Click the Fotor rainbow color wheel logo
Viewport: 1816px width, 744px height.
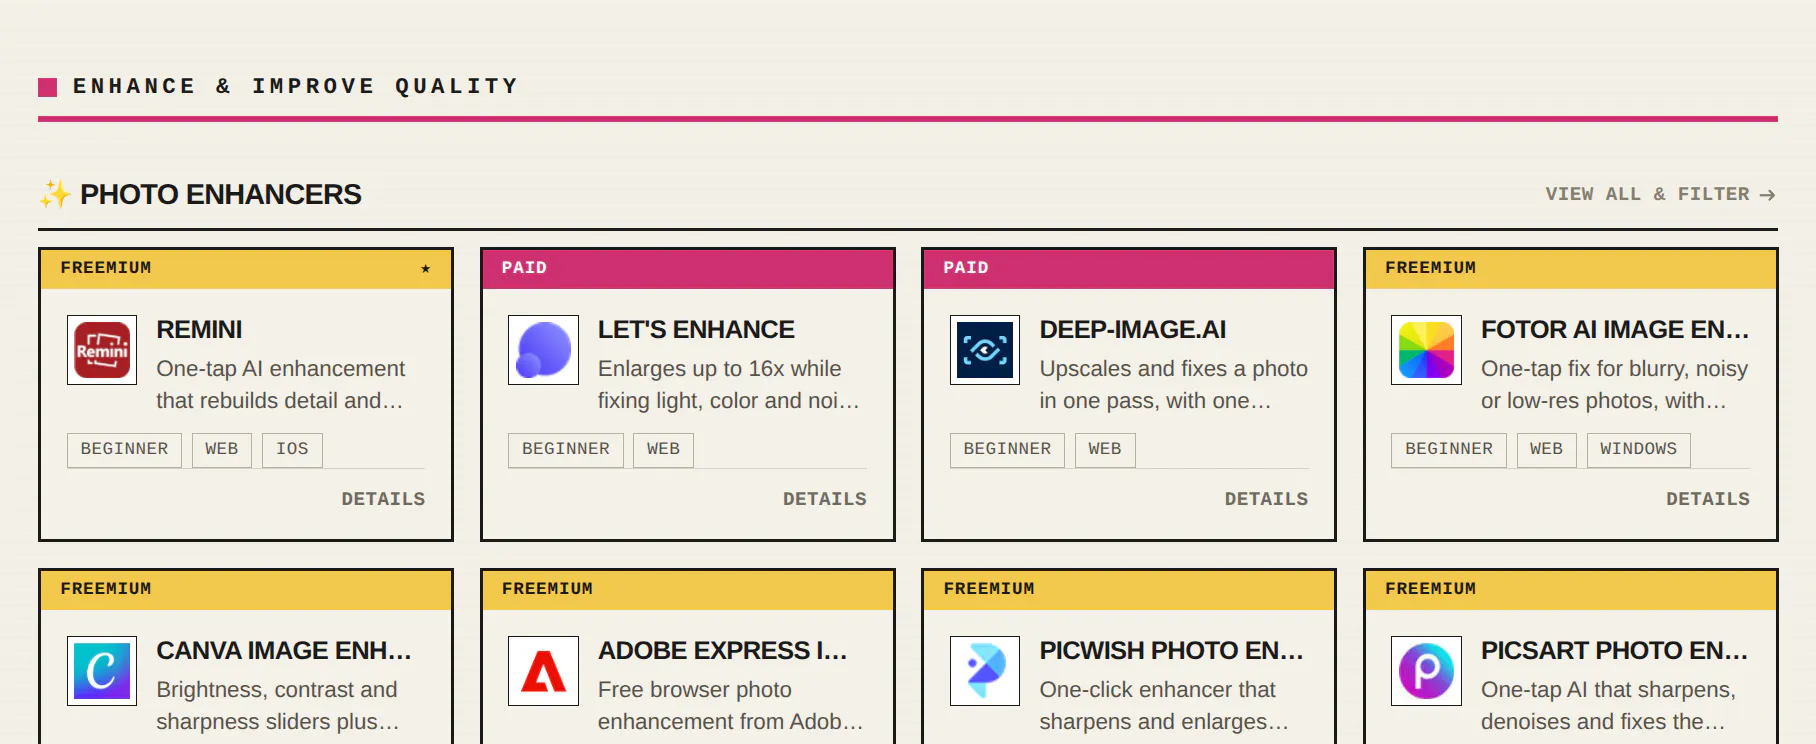click(x=1426, y=350)
